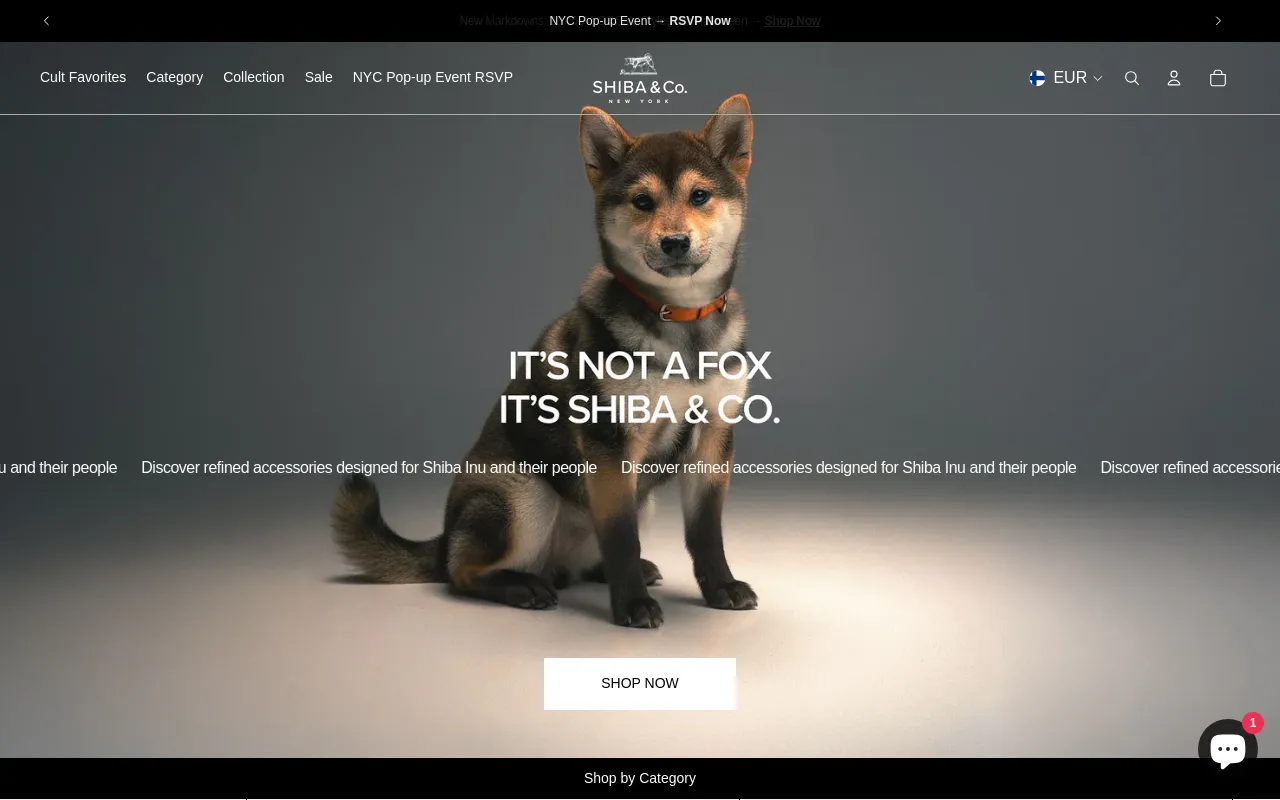Open the Collection navigation menu
The image size is (1280, 800).
coord(253,77)
